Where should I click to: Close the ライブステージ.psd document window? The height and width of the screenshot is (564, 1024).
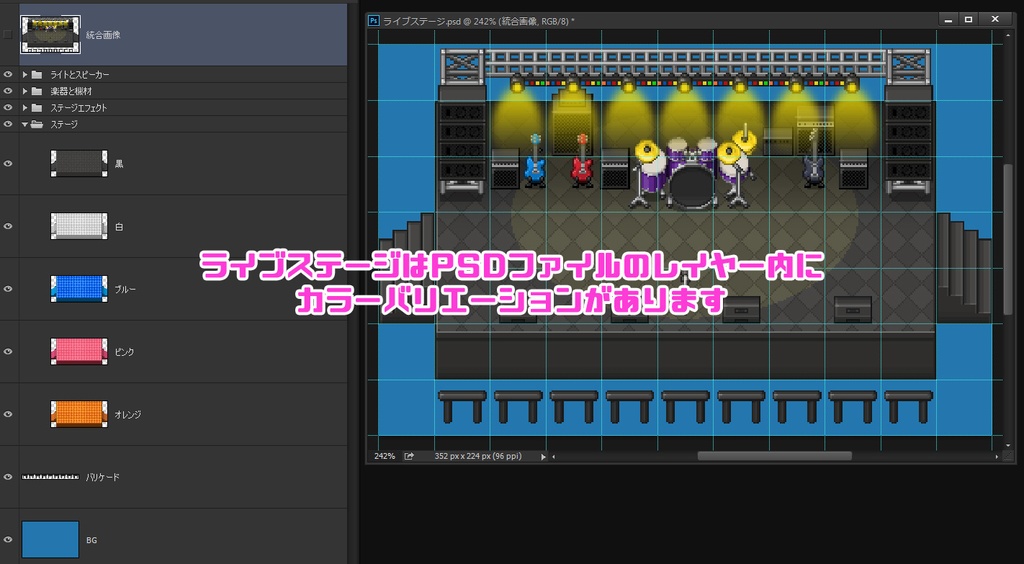(x=995, y=20)
